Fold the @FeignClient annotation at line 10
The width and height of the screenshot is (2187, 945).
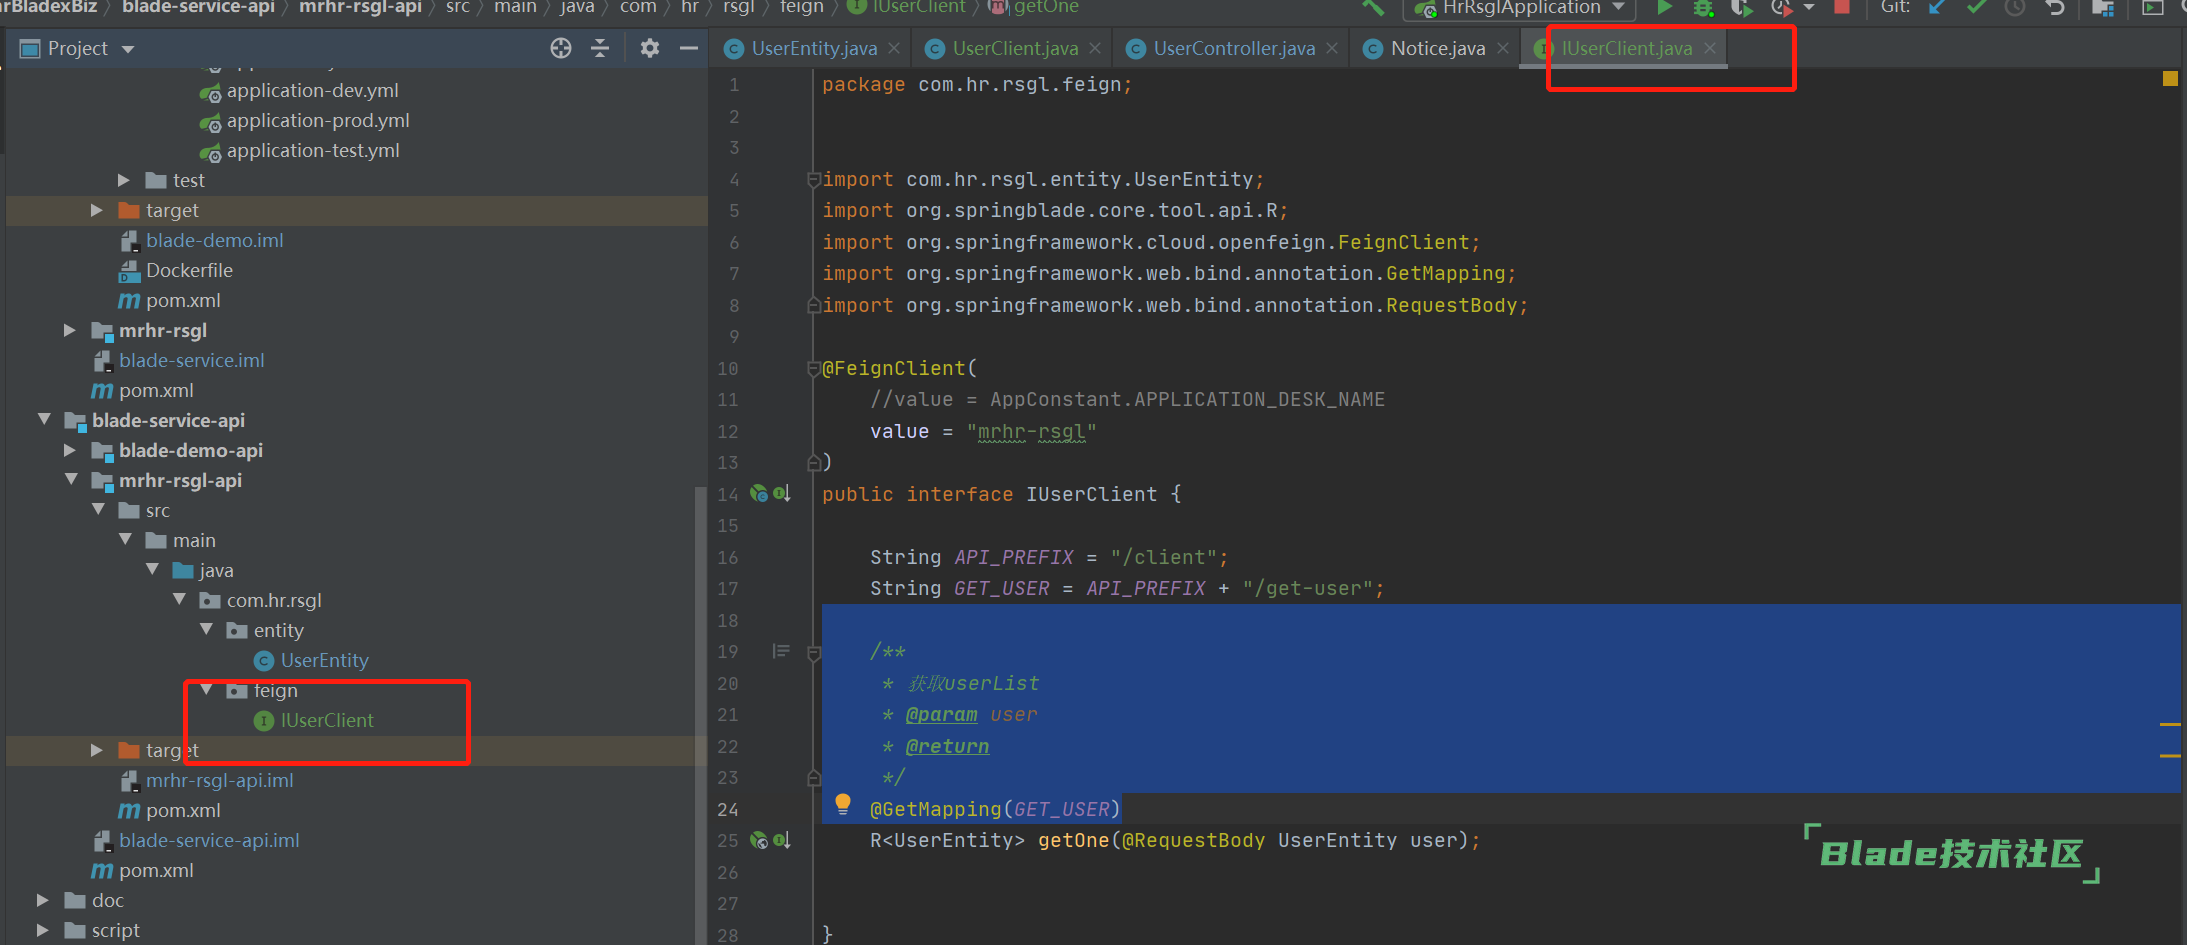pyautogui.click(x=814, y=369)
